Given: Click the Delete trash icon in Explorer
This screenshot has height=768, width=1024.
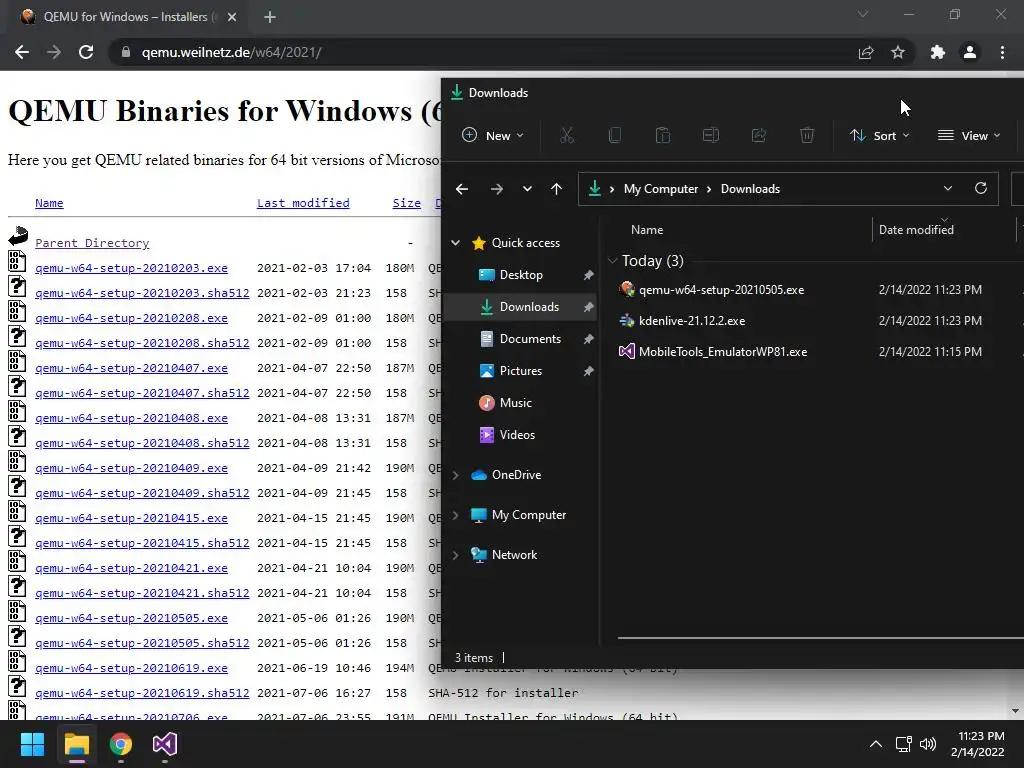Looking at the screenshot, I should [807, 135].
